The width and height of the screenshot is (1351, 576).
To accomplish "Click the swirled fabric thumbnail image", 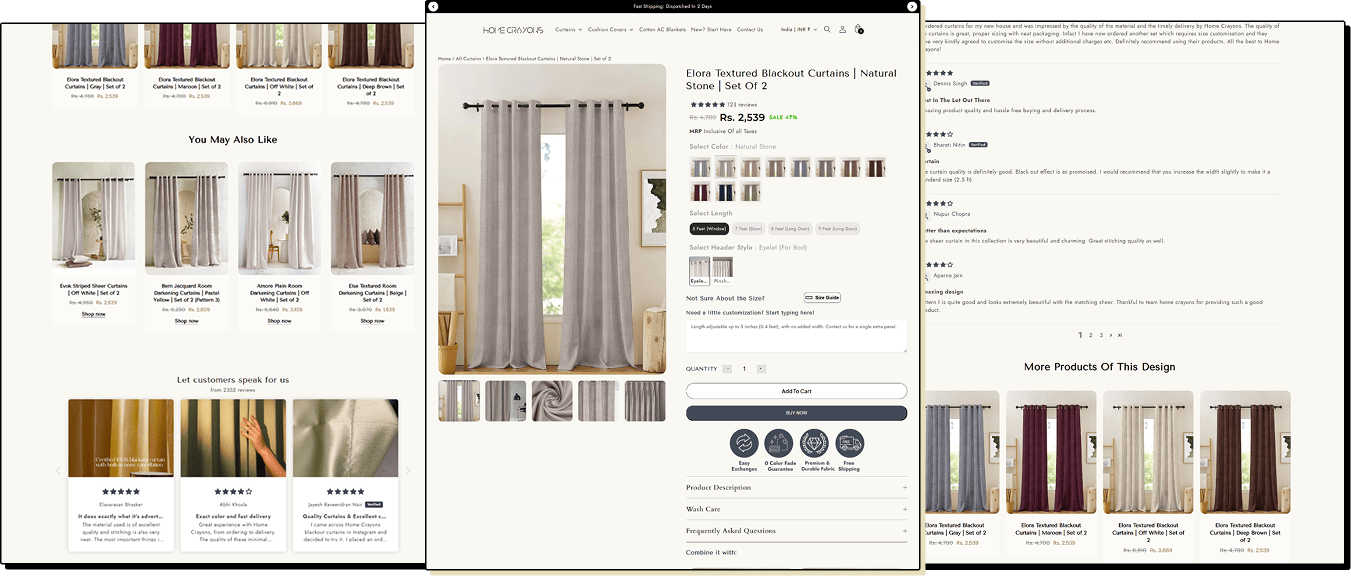I will [552, 401].
